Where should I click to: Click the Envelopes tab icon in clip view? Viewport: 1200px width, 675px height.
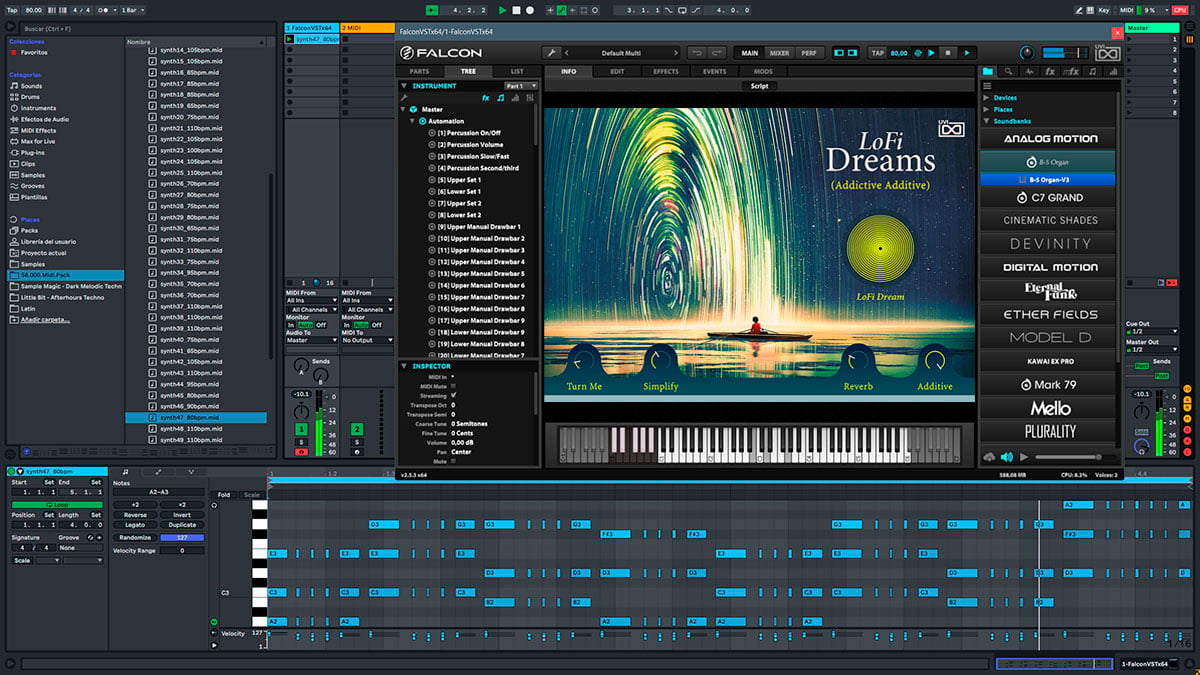pyautogui.click(x=158, y=471)
